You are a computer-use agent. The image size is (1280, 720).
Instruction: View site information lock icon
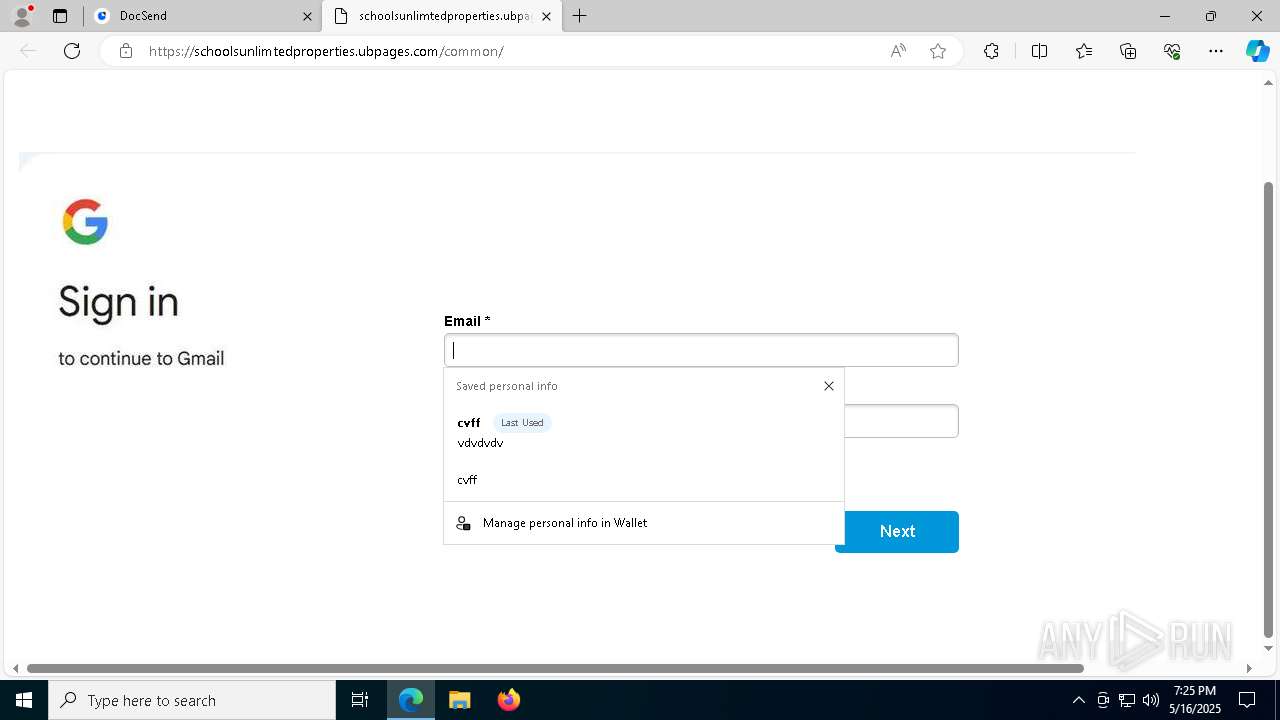pos(125,51)
